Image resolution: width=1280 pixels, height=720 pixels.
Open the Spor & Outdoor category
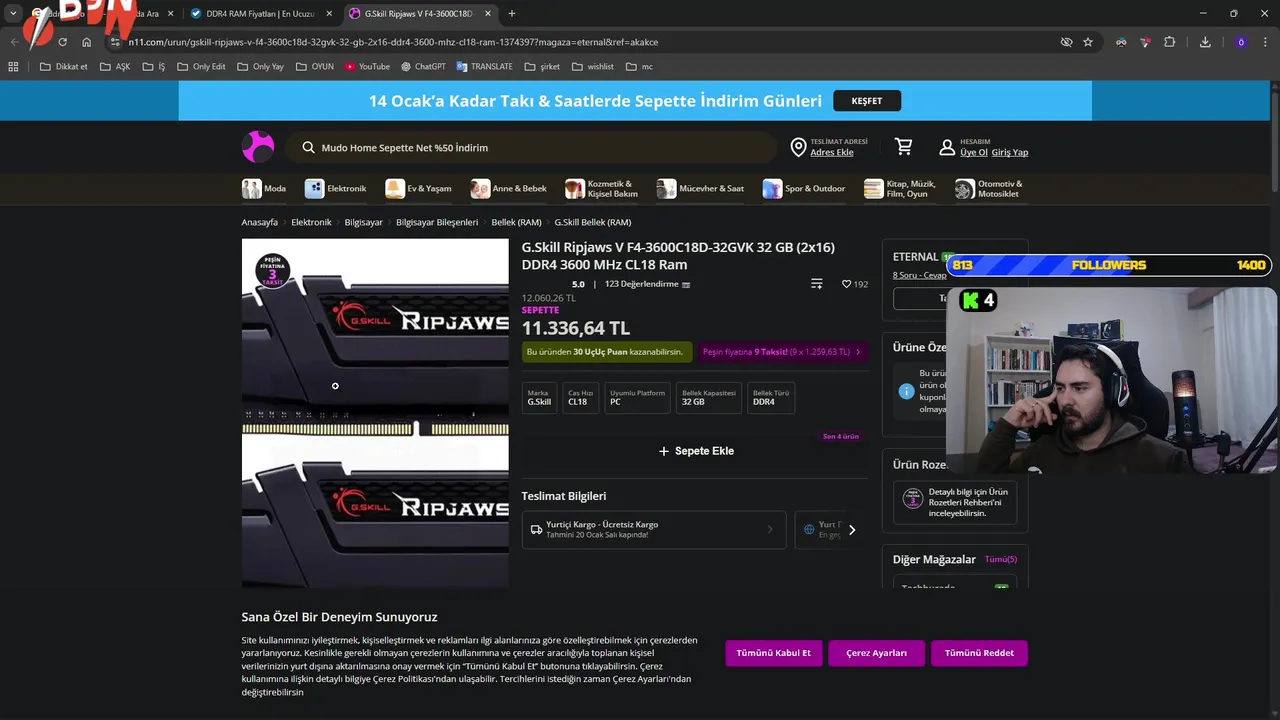click(x=803, y=188)
